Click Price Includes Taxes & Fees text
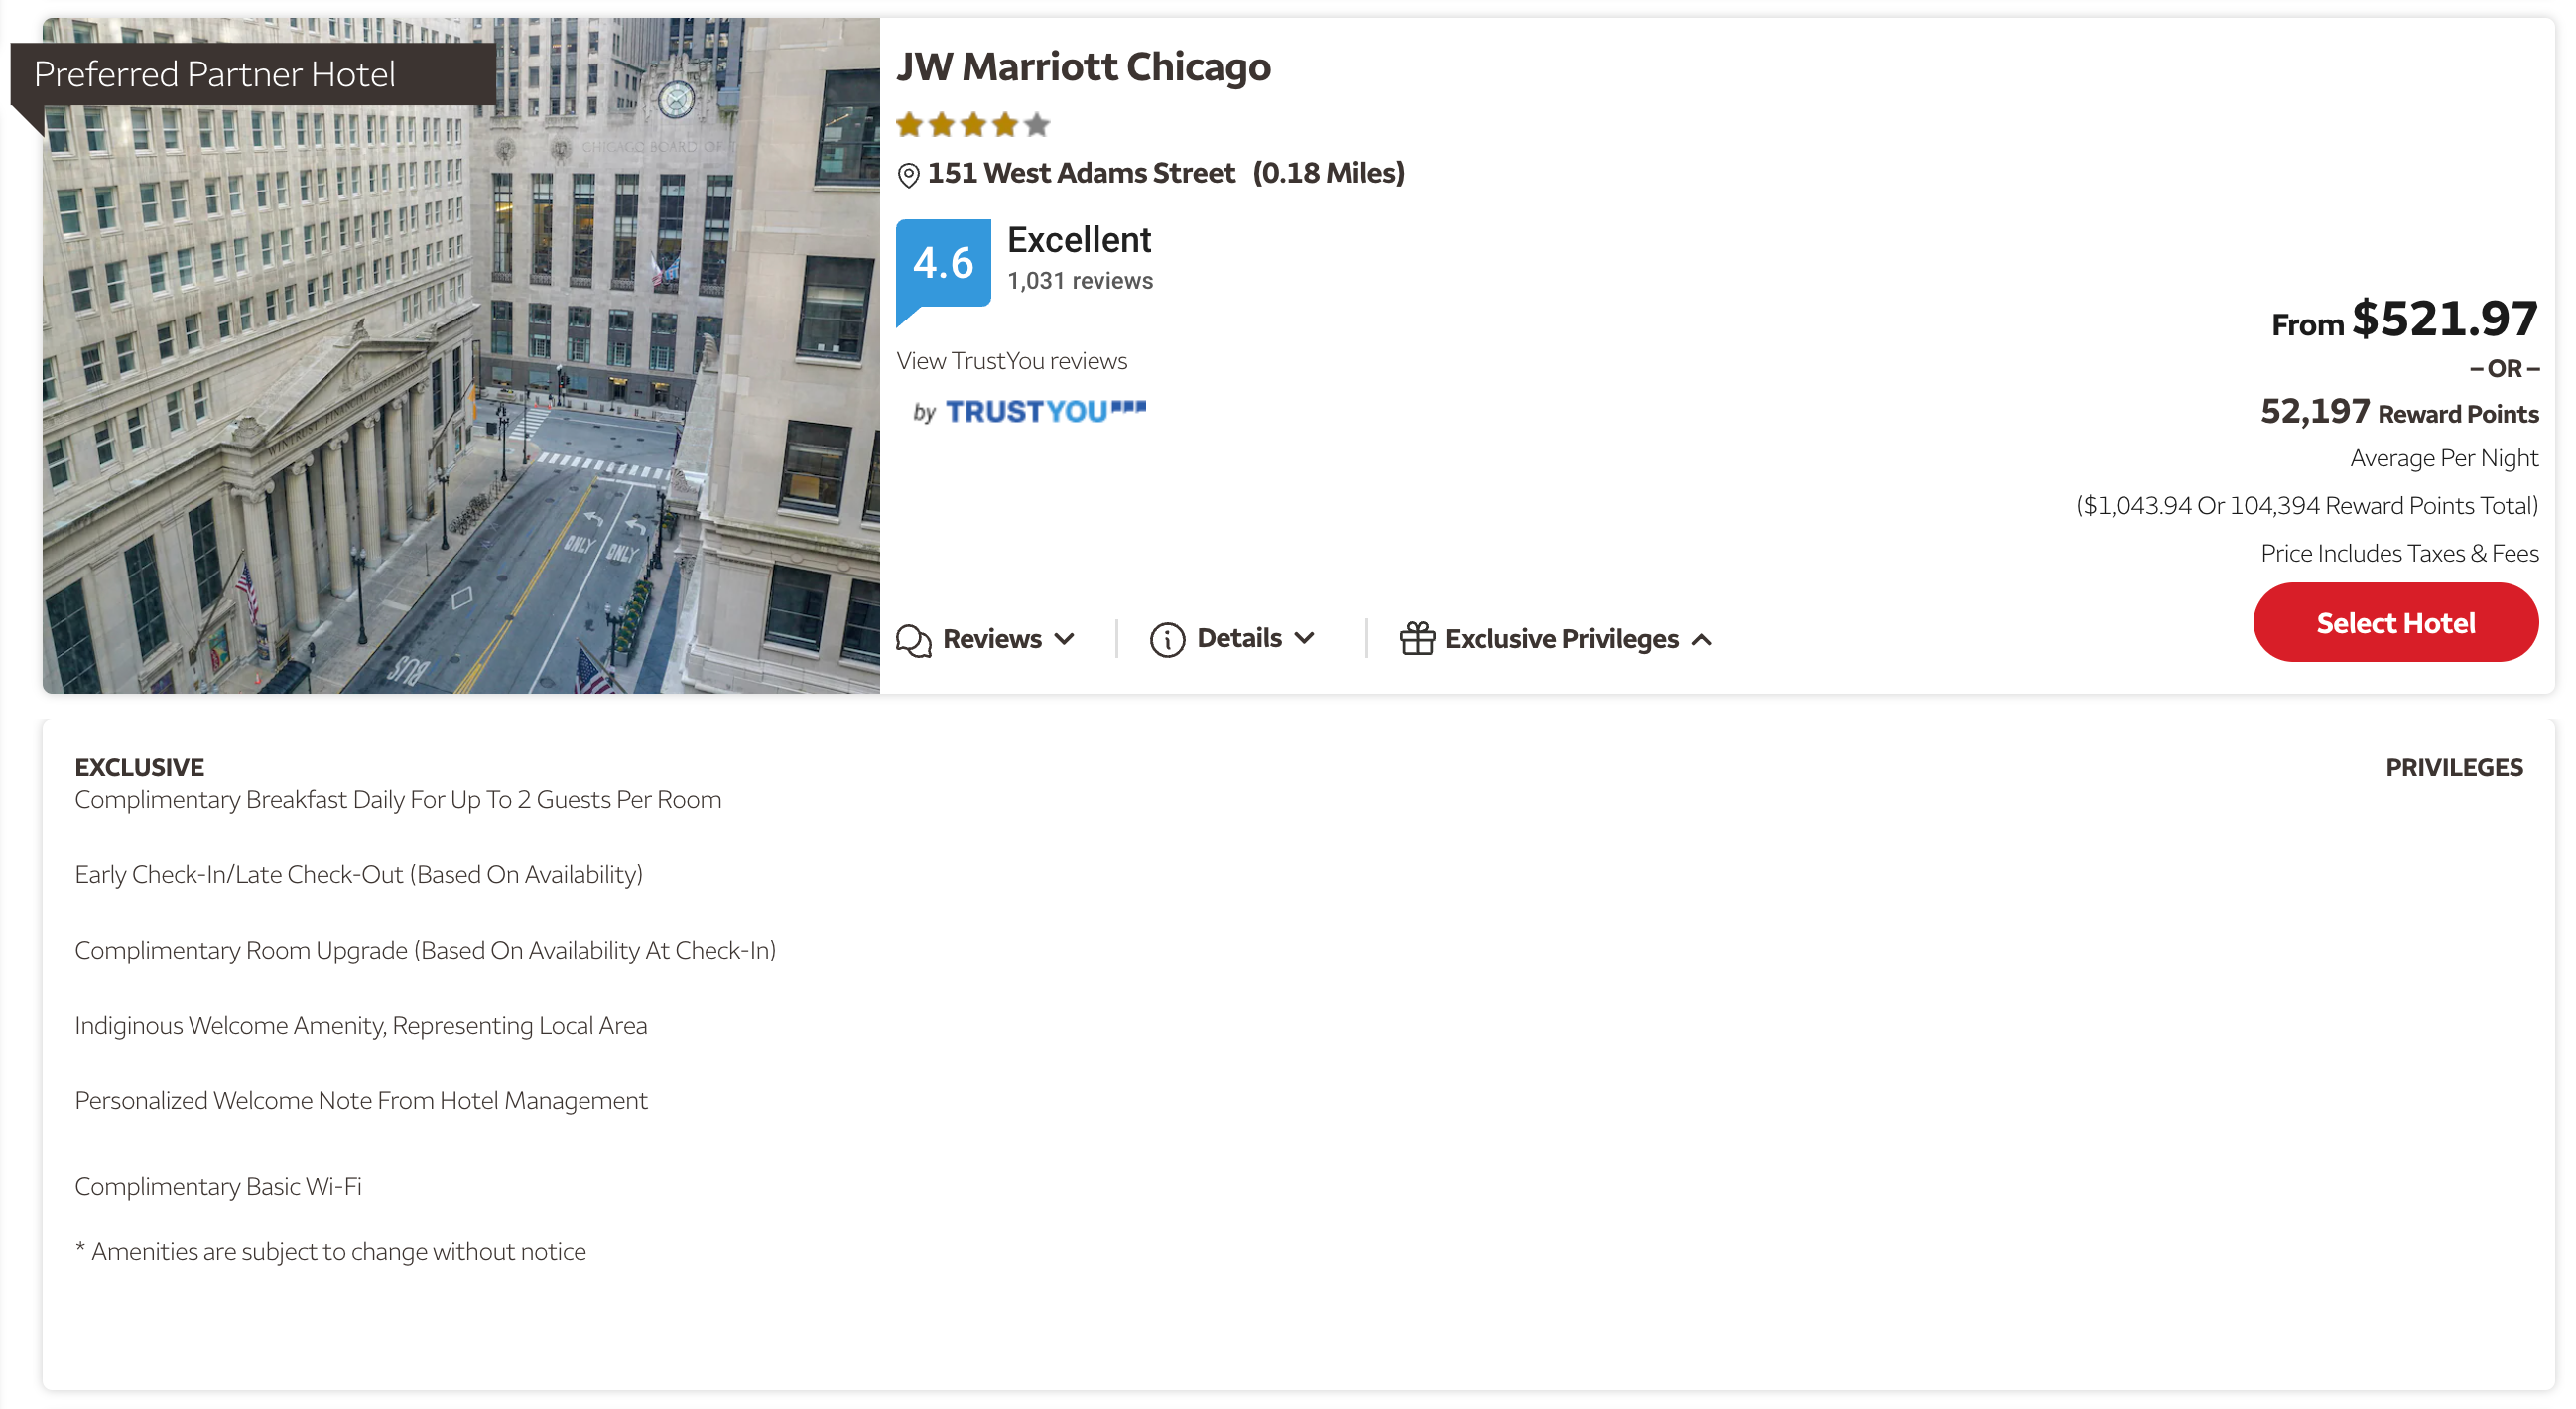2576x1409 pixels. point(2400,553)
